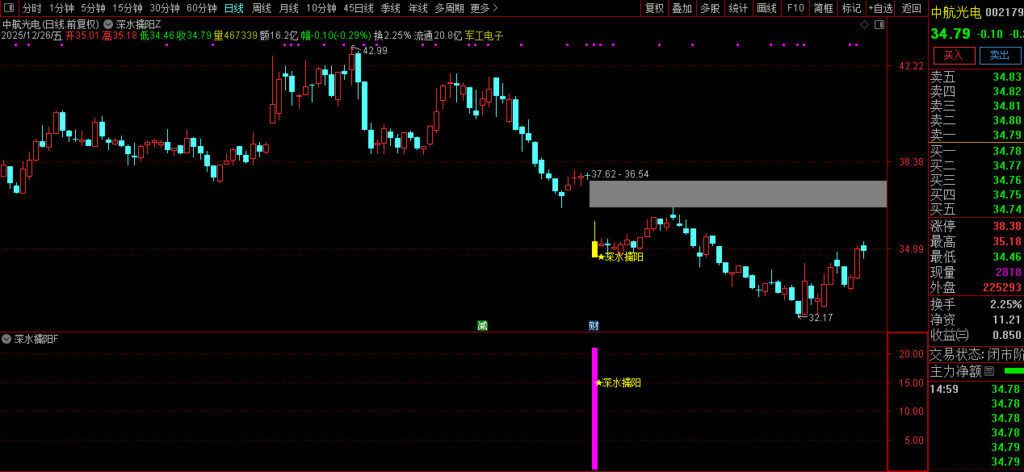
Task: Toggle 叠加 overlay mode
Action: click(682, 8)
